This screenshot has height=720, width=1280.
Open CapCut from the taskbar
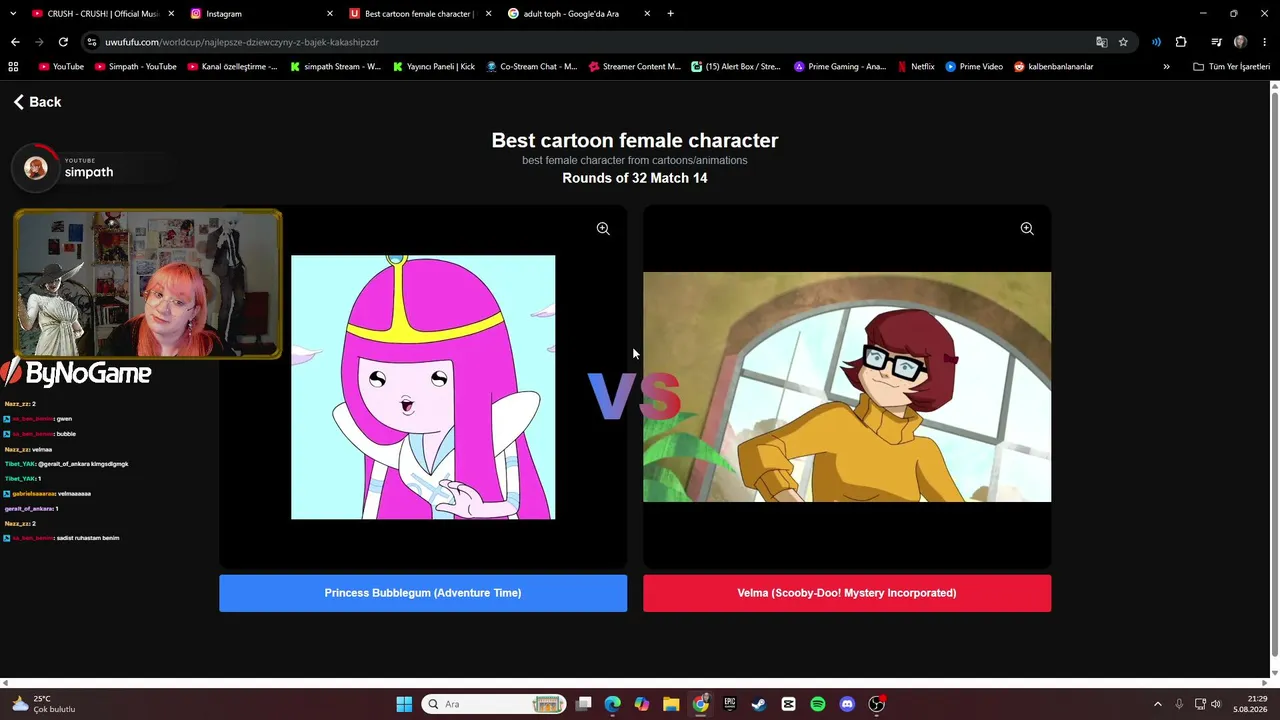click(x=788, y=704)
